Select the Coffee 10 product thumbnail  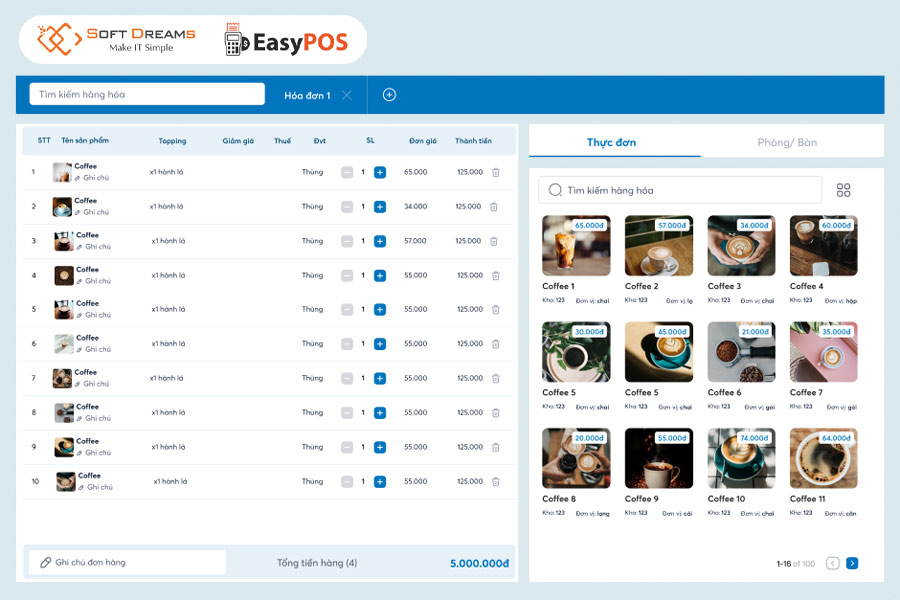tap(741, 459)
